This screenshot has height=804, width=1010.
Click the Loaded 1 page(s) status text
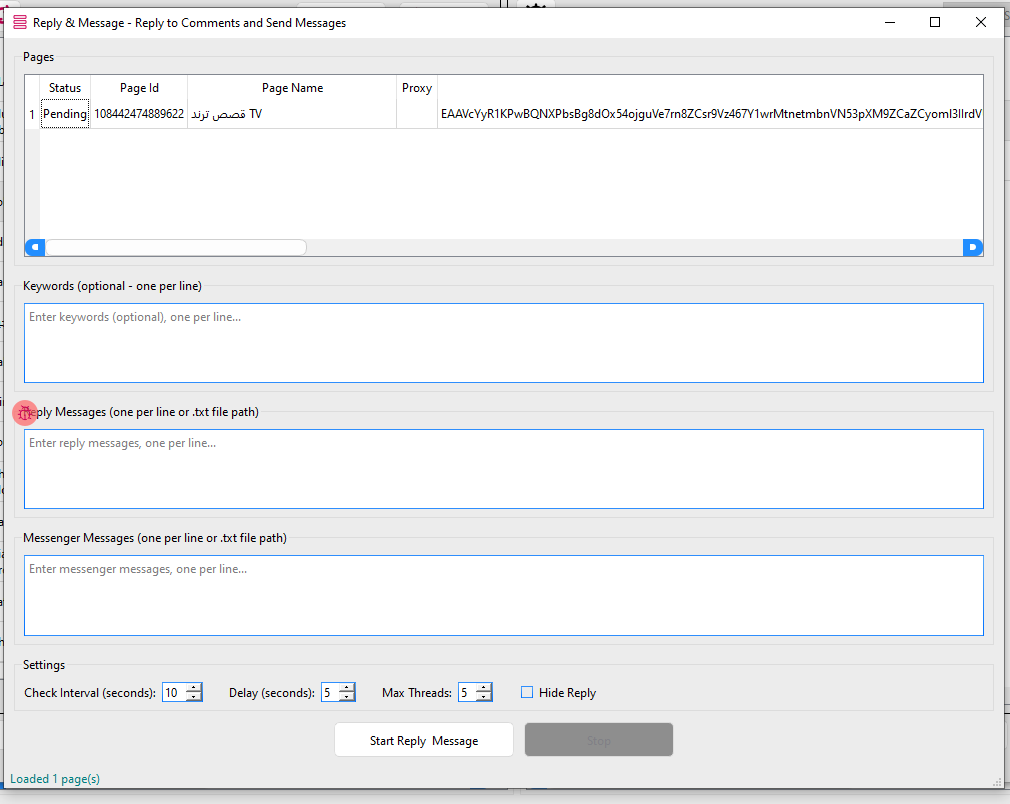click(53, 778)
